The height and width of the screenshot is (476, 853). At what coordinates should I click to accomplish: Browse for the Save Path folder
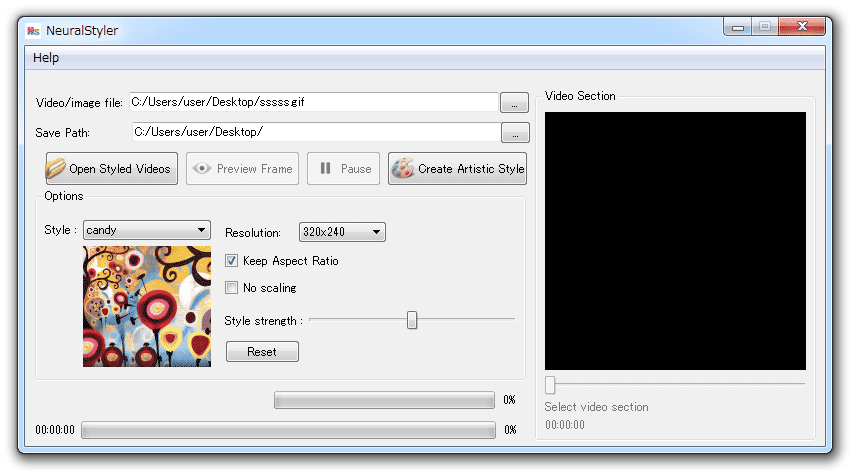[515, 133]
